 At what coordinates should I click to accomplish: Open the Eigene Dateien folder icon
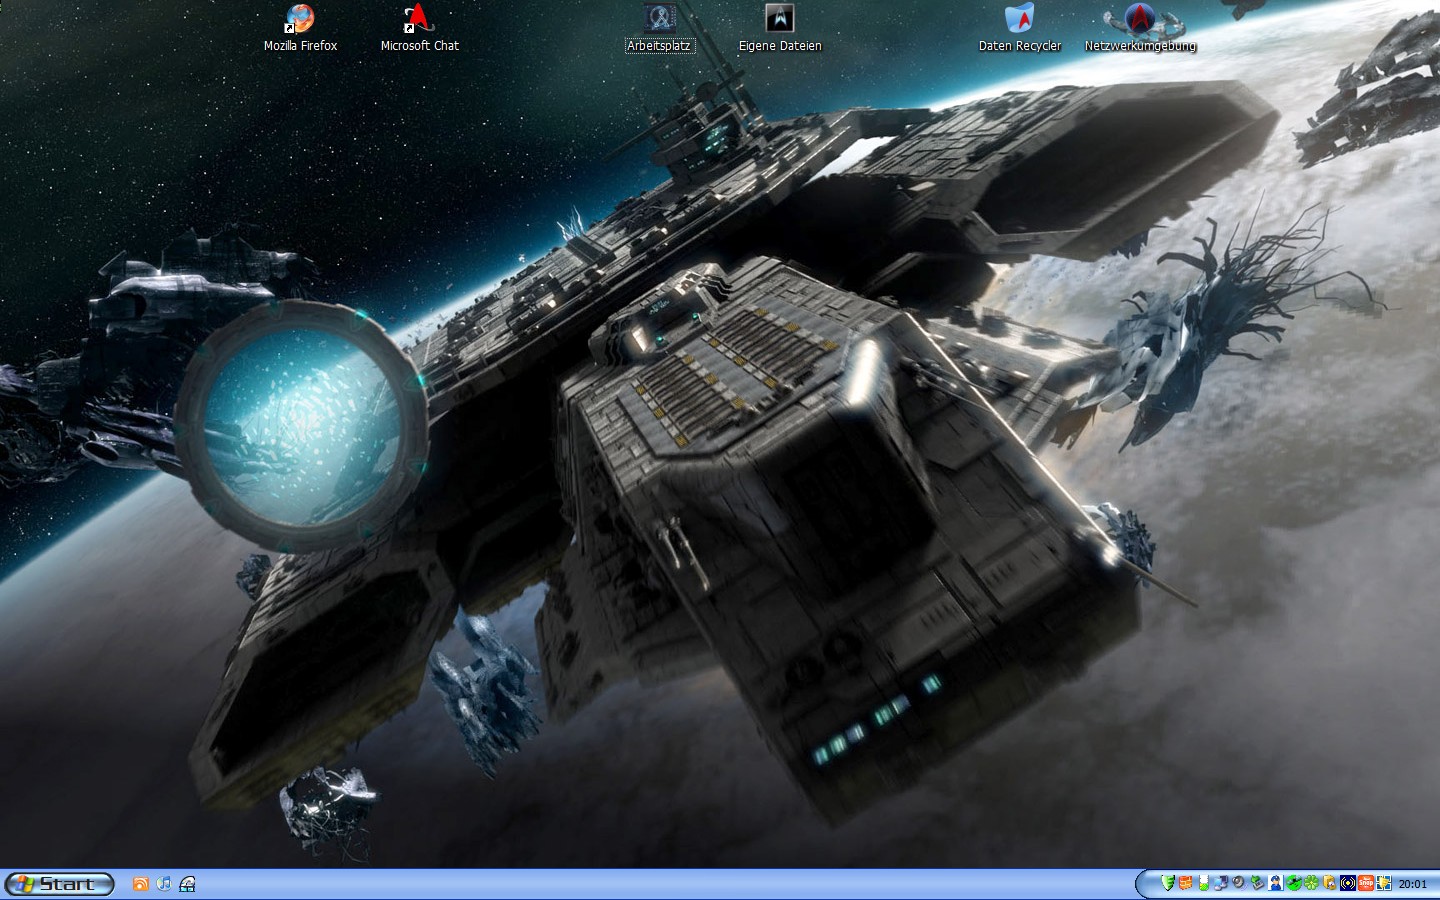pos(779,20)
